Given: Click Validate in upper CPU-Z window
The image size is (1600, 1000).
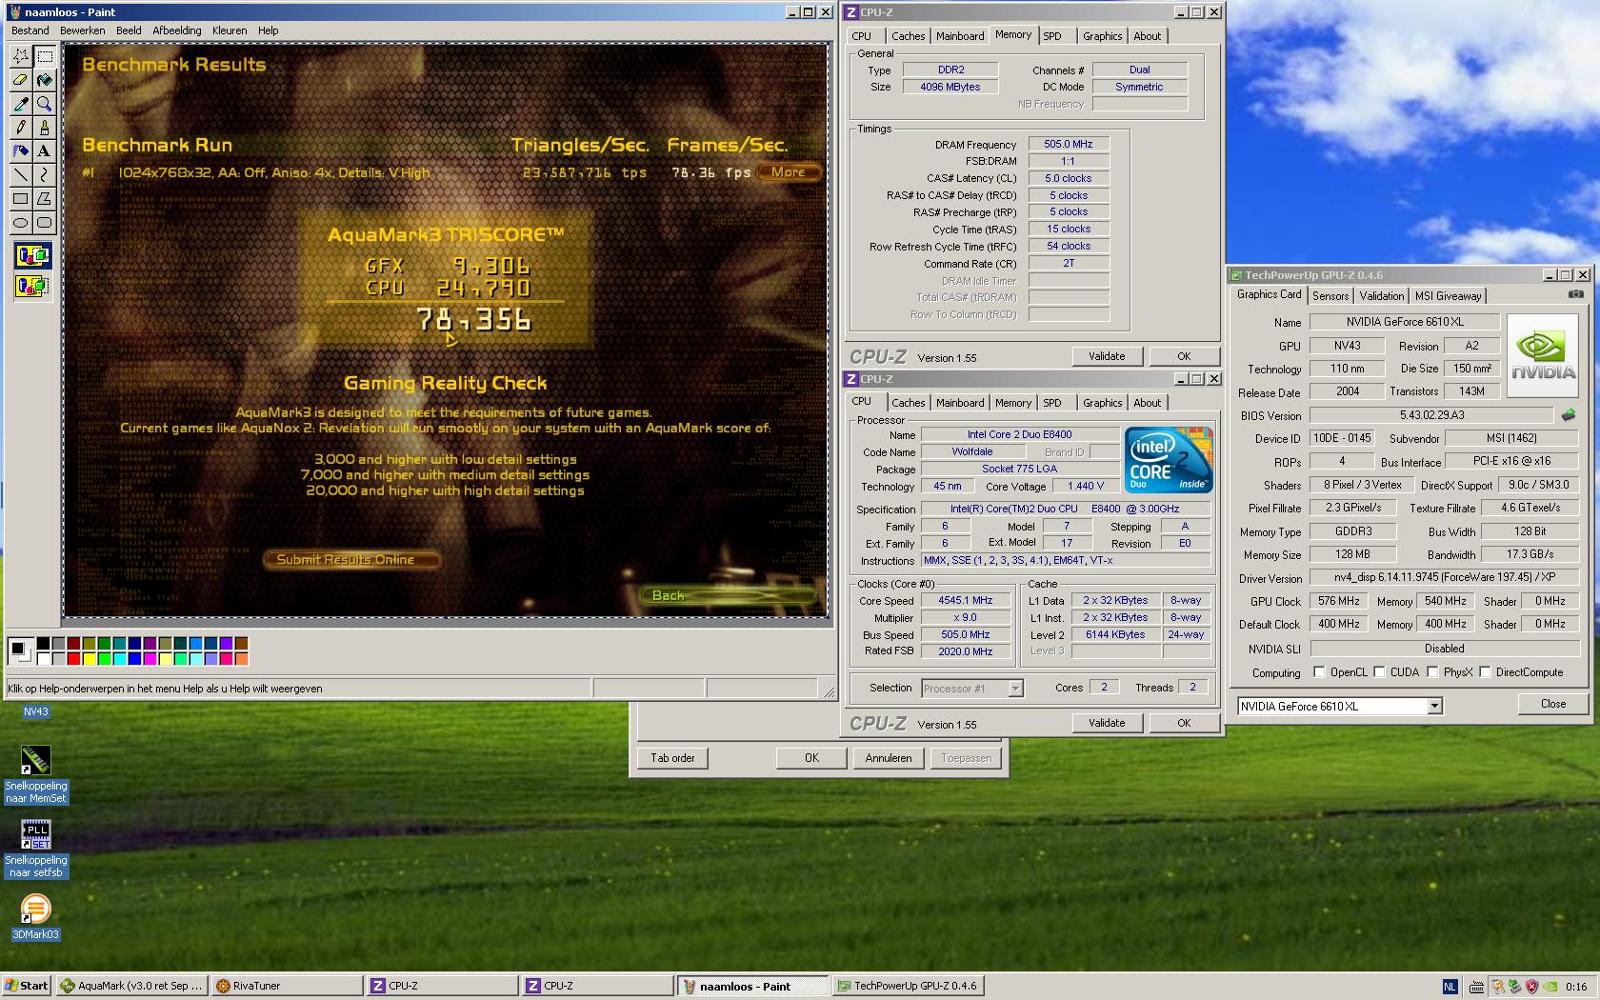Looking at the screenshot, I should point(1107,356).
